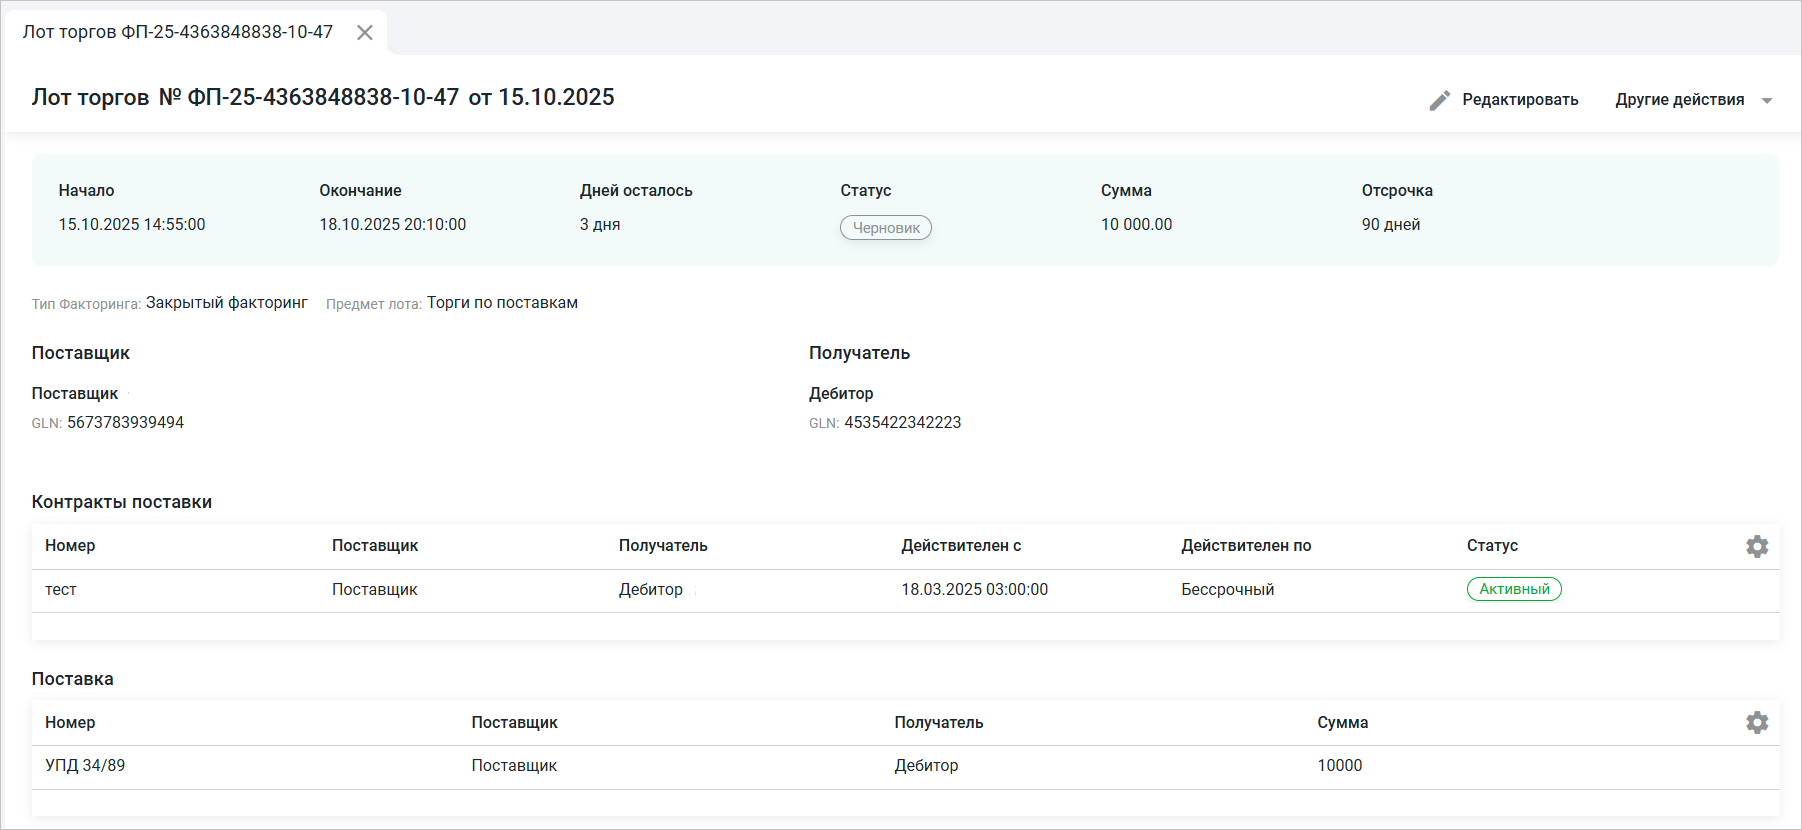Viewport: 1802px width, 830px height.
Task: Expand the Другие действия dropdown arrow
Action: click(1766, 101)
